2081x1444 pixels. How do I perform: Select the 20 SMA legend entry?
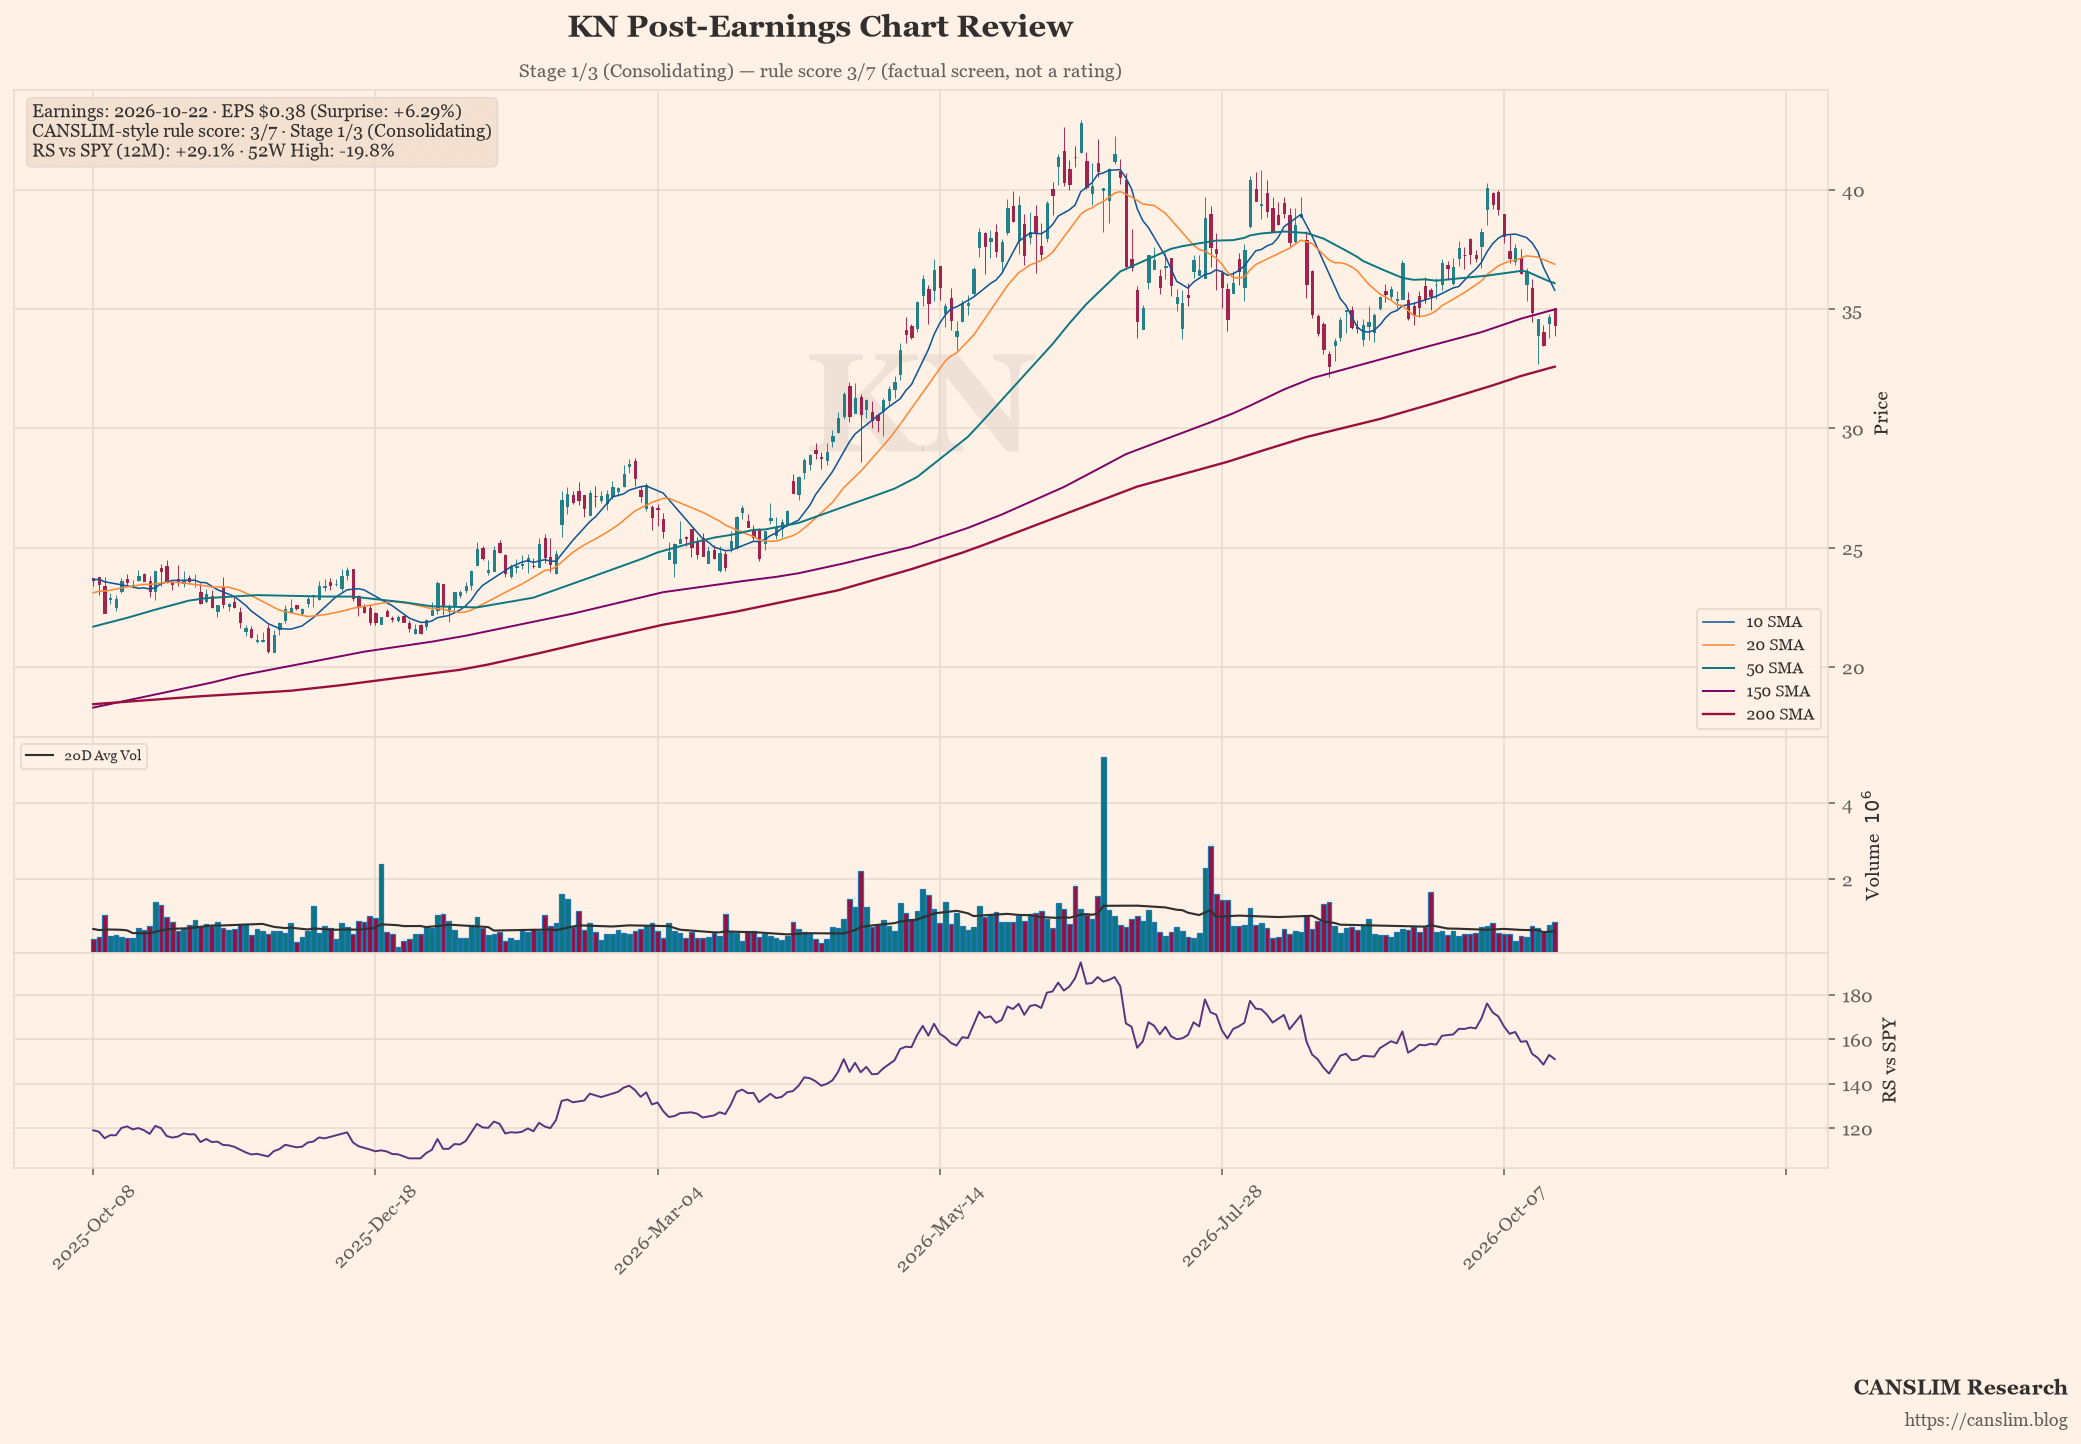[x=1759, y=645]
